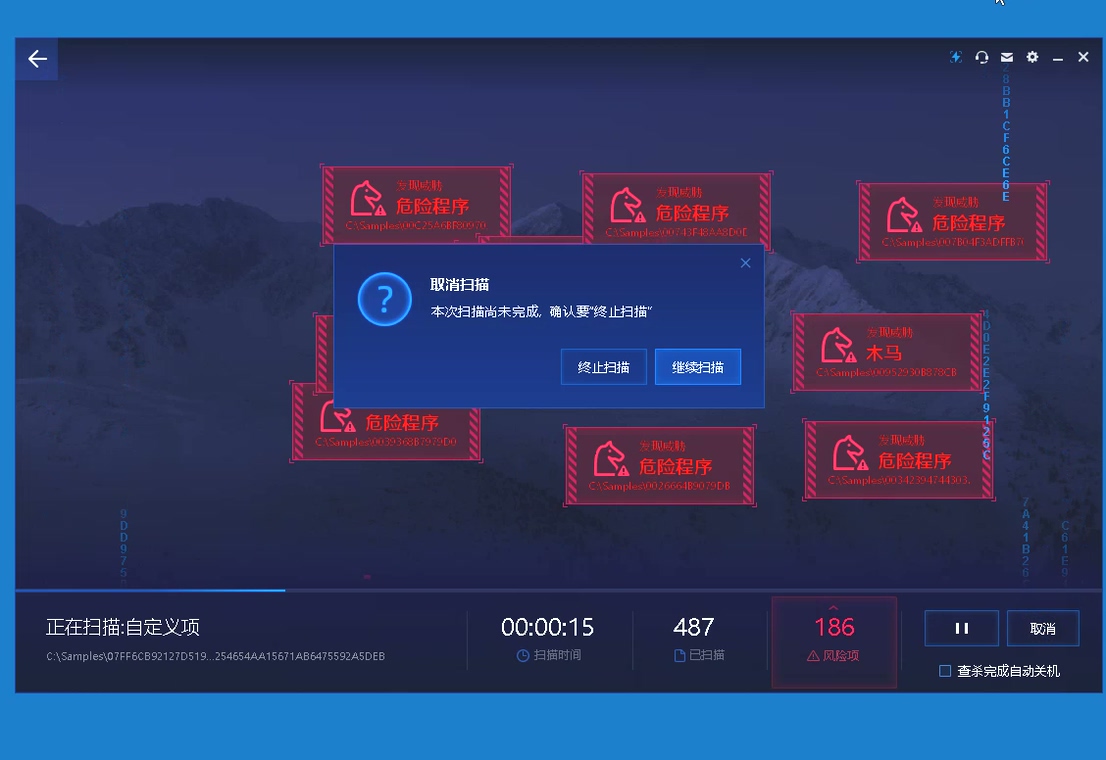Close the antivirus main window
1106x760 pixels.
pos(1083,57)
